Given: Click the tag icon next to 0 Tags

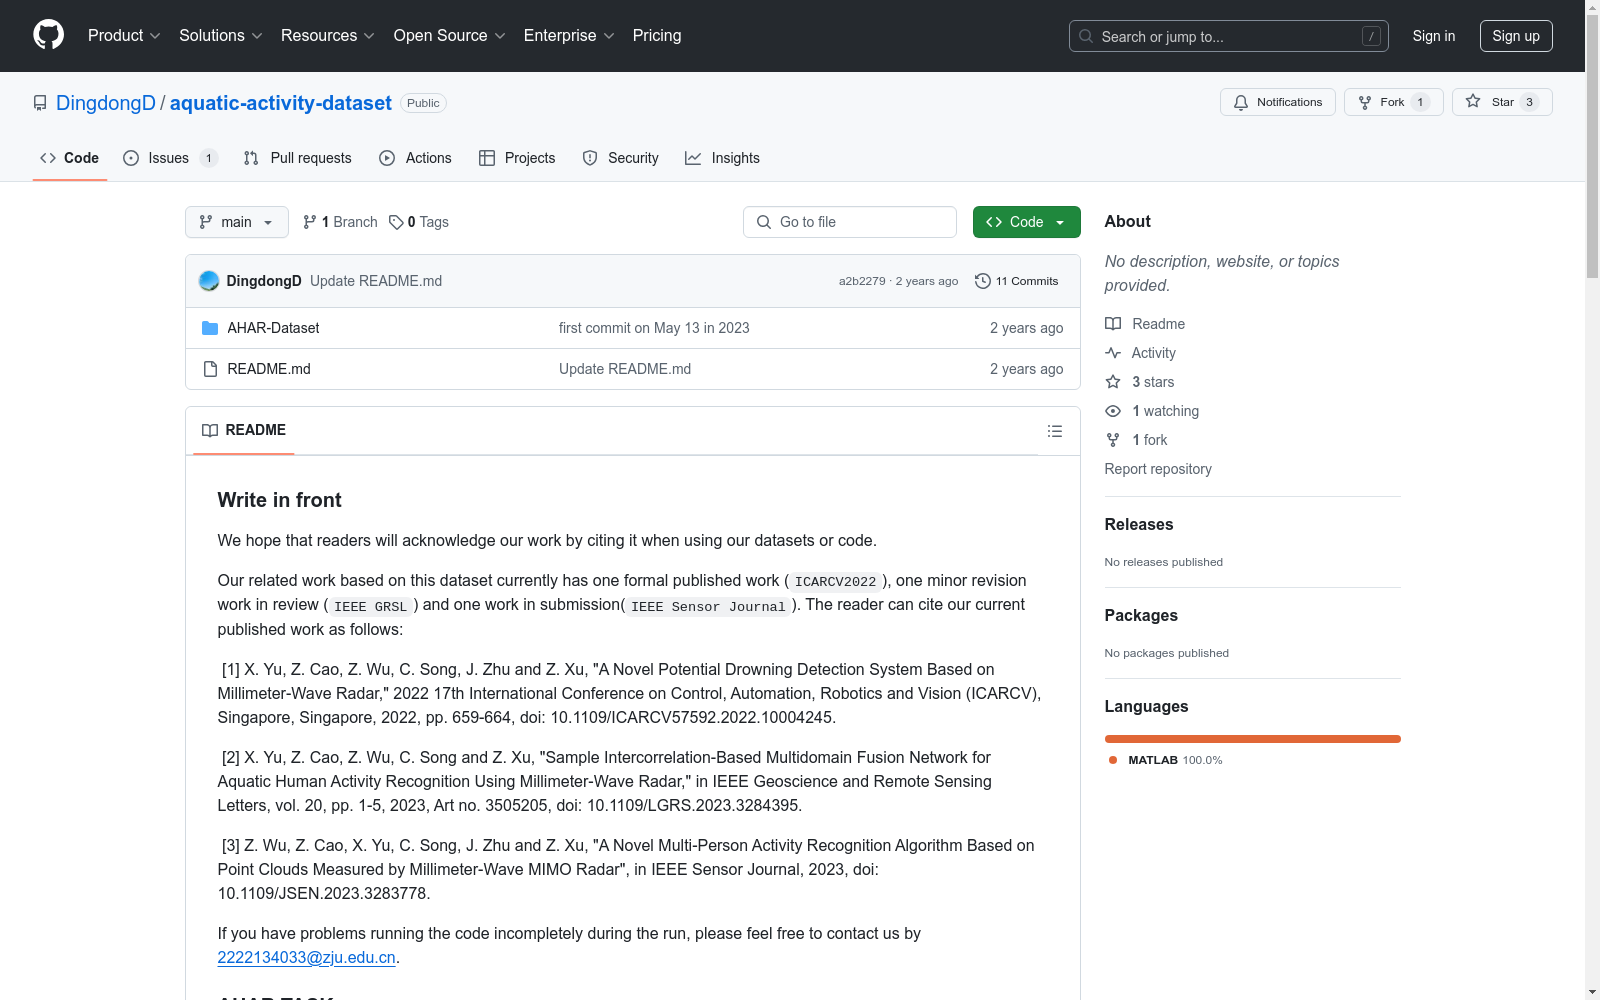Looking at the screenshot, I should tap(396, 222).
